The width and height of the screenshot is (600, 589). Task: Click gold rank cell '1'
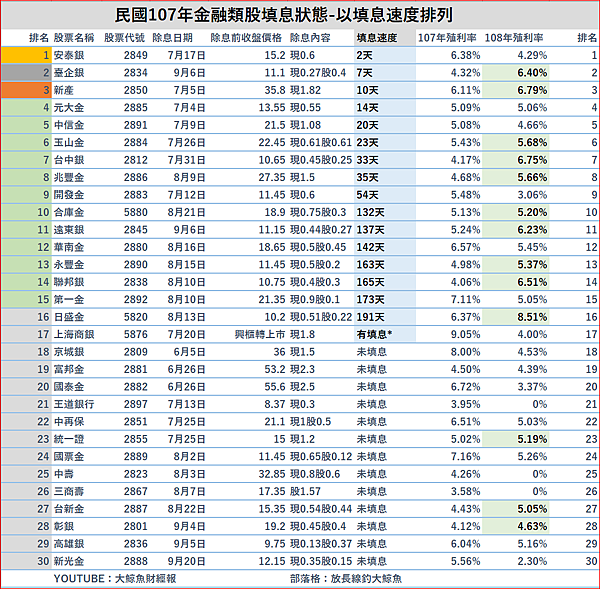[26, 55]
